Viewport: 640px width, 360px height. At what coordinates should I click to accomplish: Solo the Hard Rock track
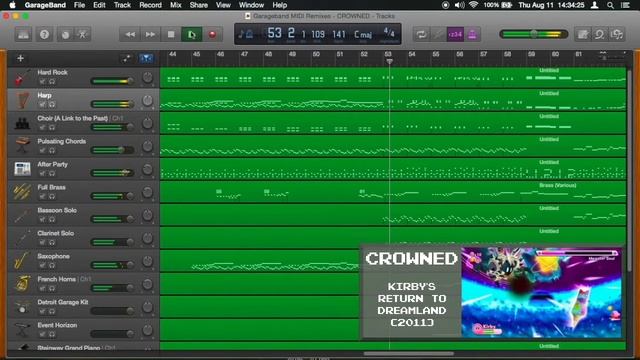[x=52, y=82]
